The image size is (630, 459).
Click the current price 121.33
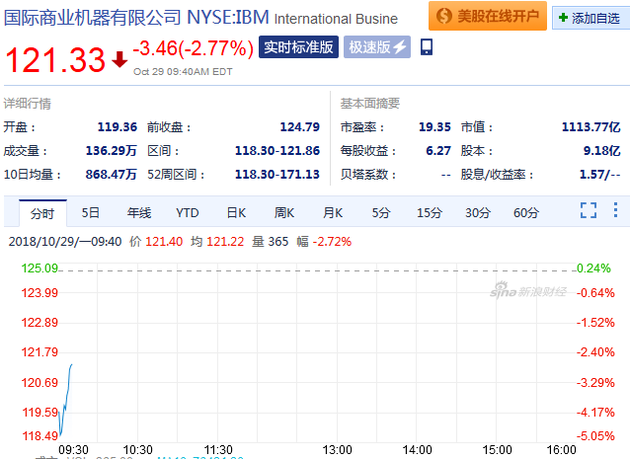(55, 60)
